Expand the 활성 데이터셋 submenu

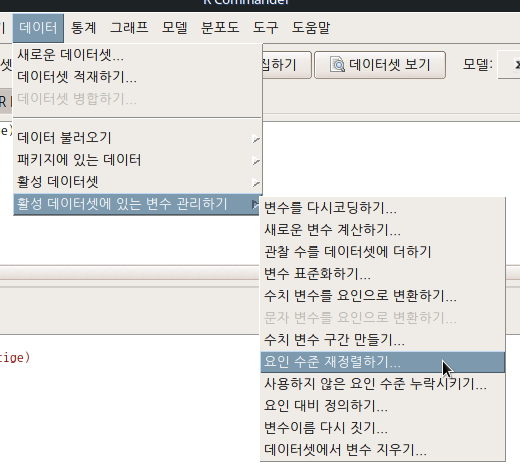[x=137, y=182]
